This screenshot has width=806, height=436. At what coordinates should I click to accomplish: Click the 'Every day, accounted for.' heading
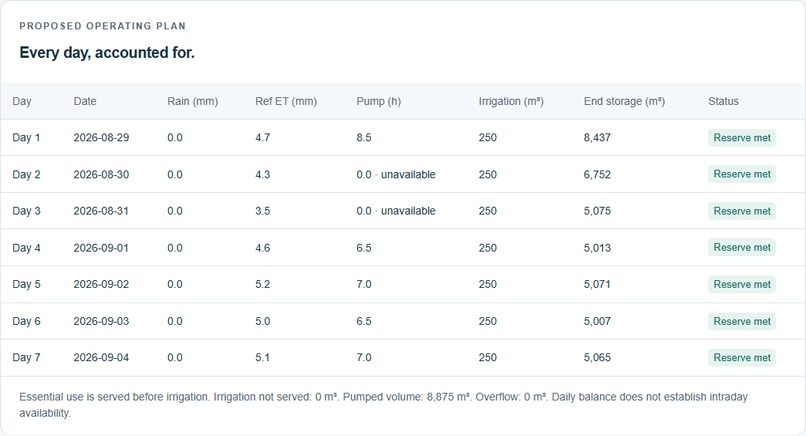coord(107,52)
